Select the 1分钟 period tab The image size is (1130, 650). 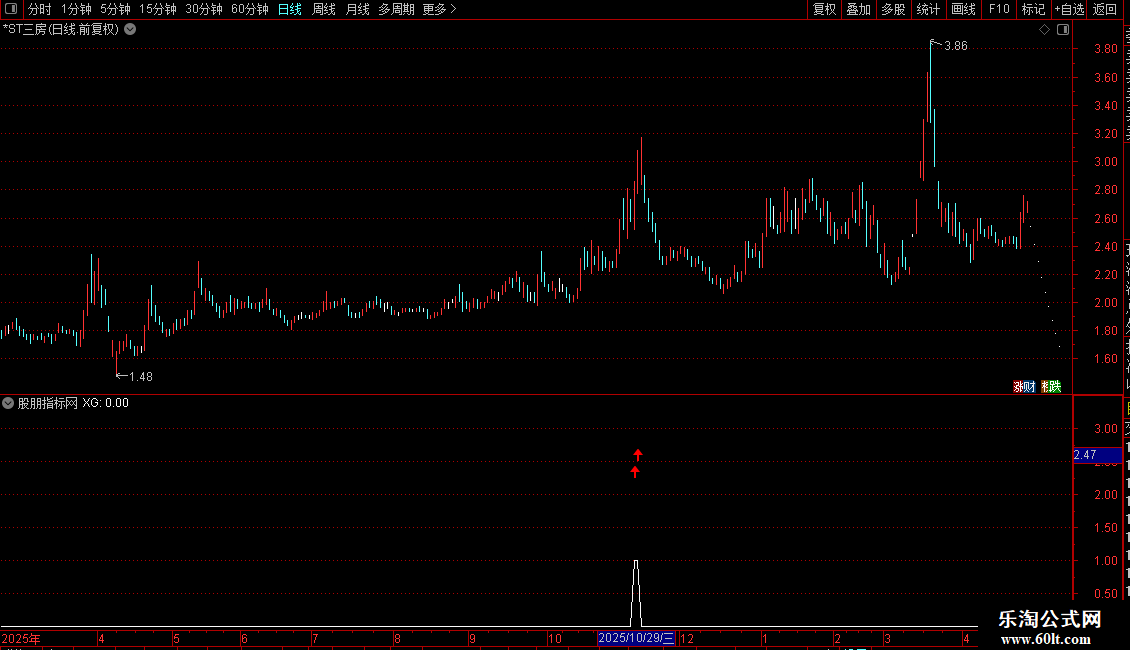point(76,9)
